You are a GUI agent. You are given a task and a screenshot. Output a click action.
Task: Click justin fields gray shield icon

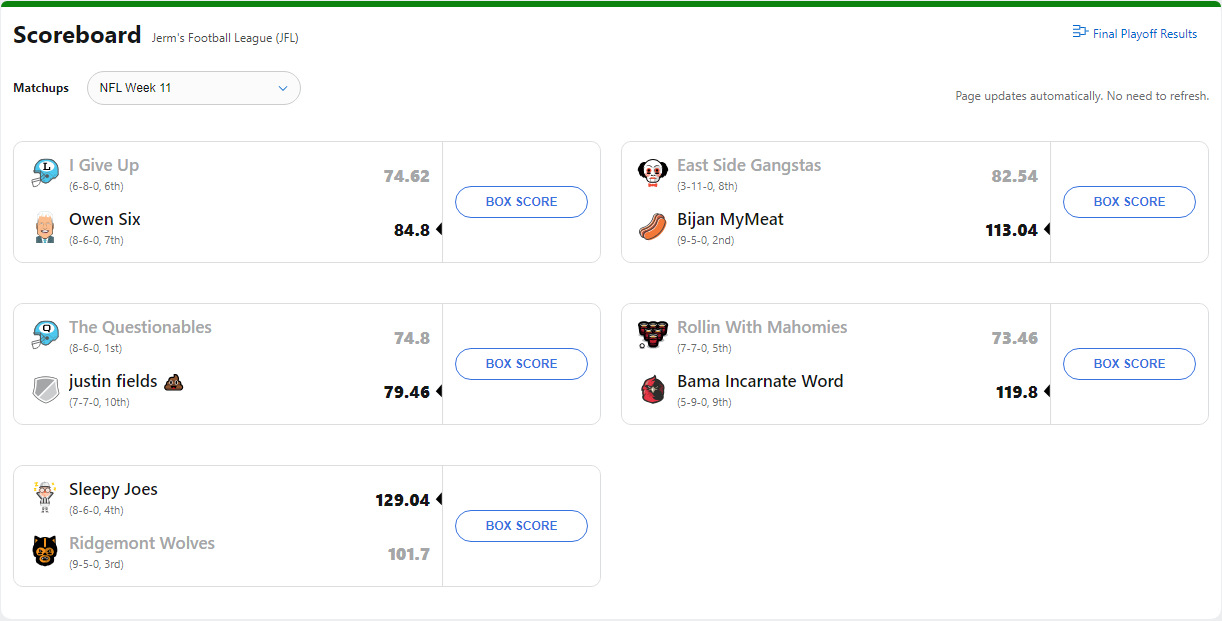45,389
